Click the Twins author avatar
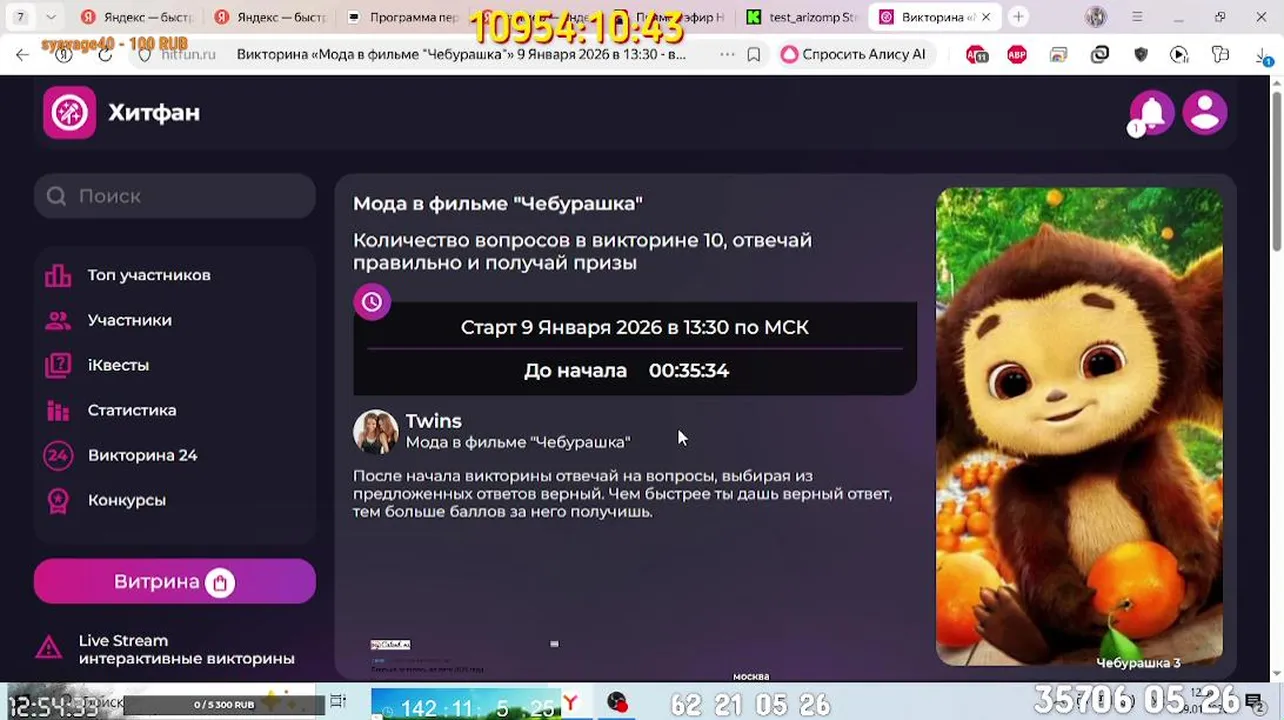This screenshot has width=1284, height=720. [x=376, y=431]
